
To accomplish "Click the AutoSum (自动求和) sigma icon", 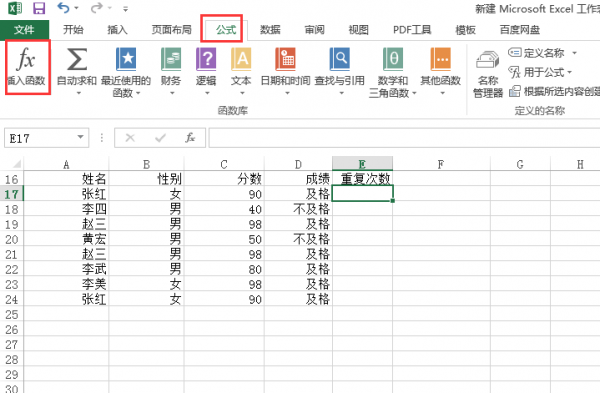I will (x=77, y=59).
